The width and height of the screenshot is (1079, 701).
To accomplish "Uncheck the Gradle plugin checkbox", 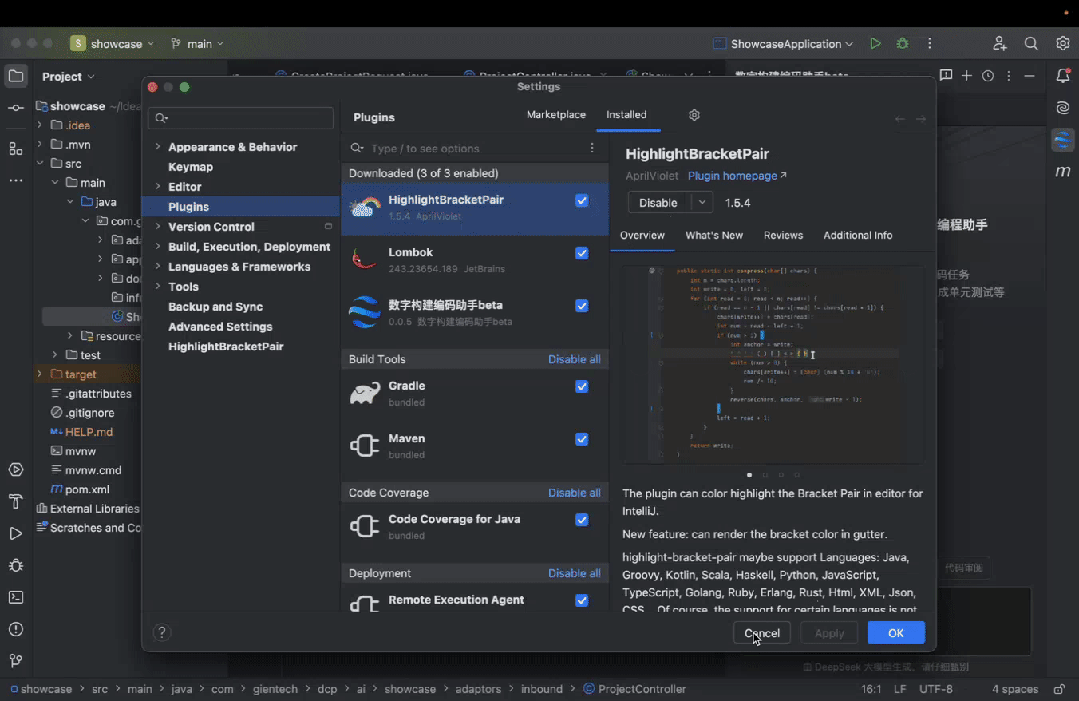I will click(x=581, y=387).
